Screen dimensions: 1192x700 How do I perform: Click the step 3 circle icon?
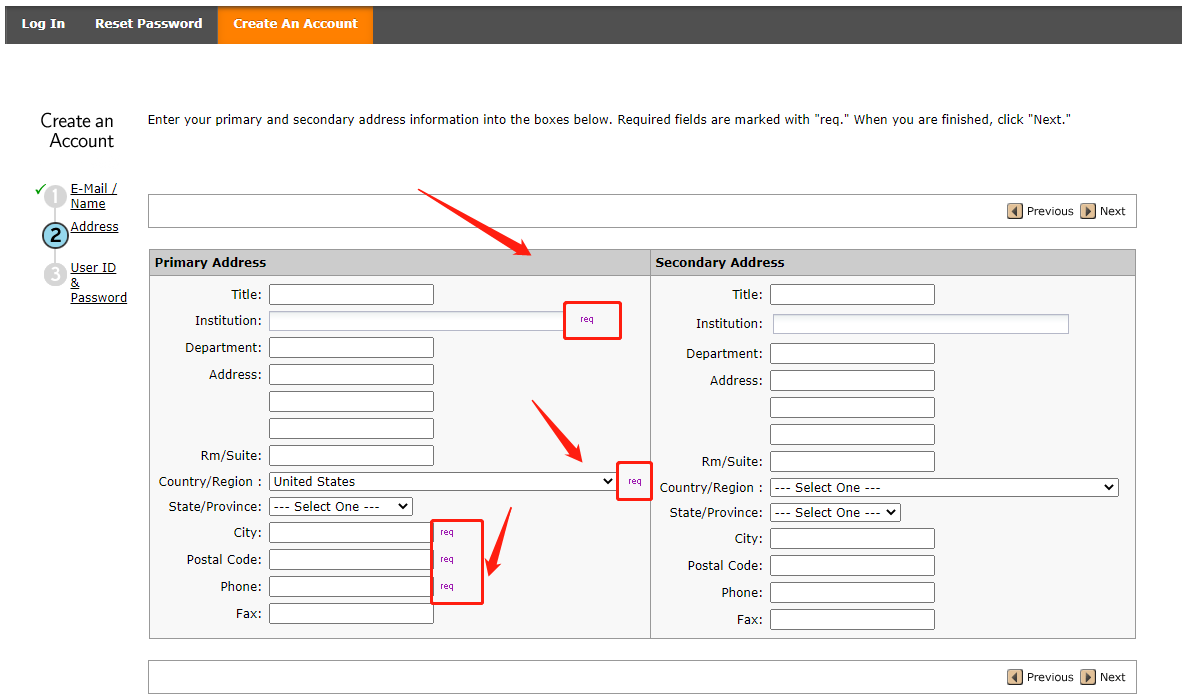[x=55, y=274]
